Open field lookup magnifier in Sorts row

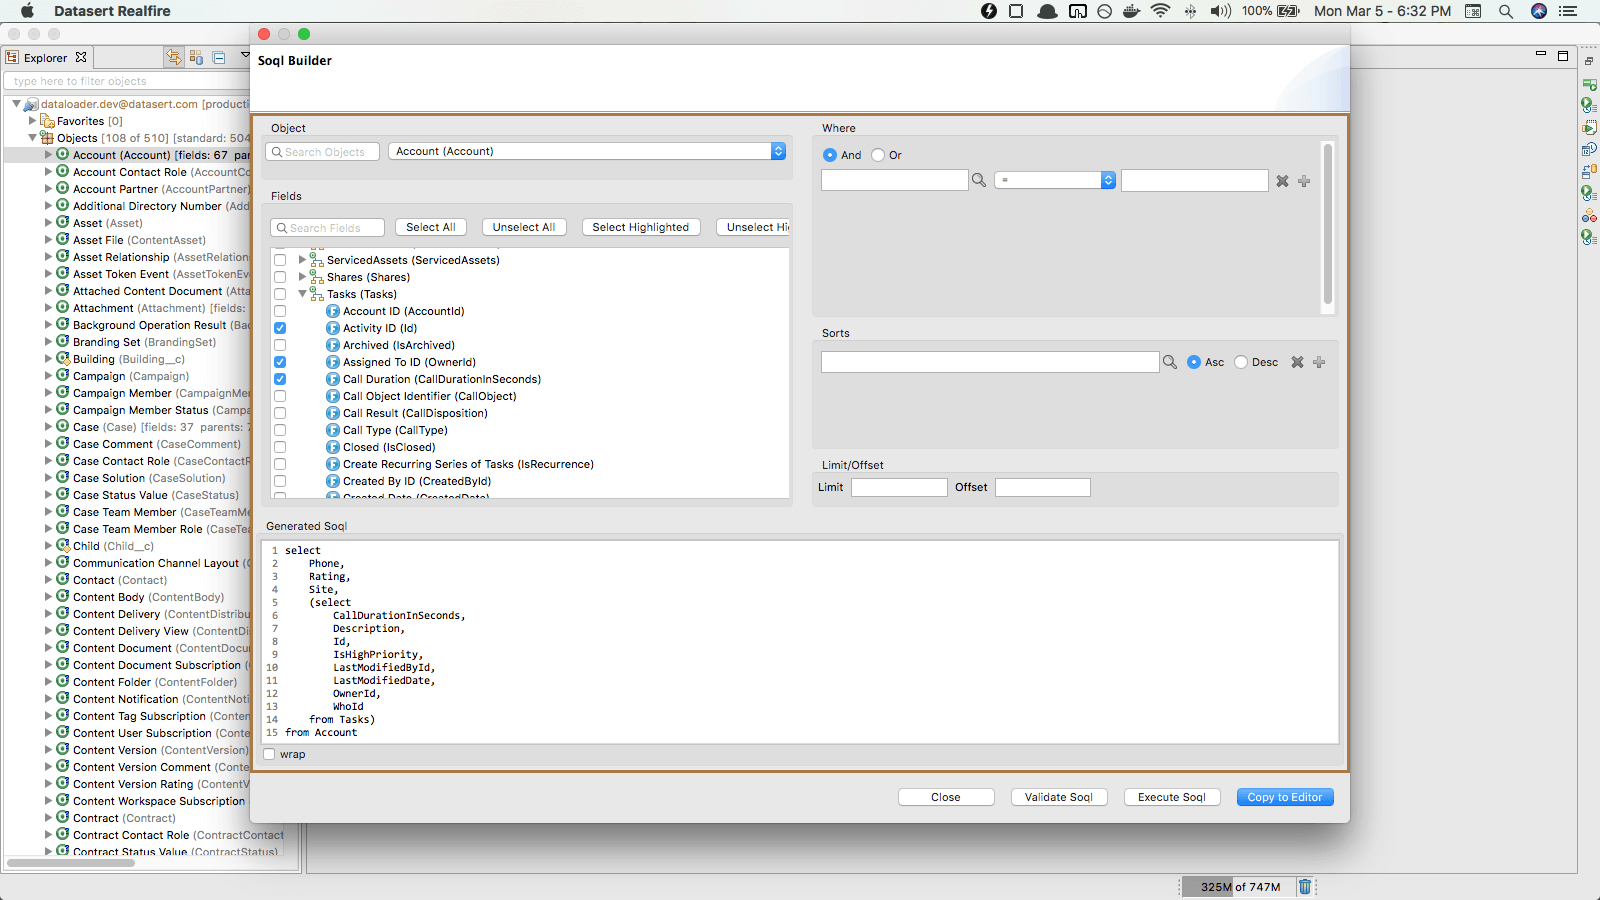click(x=1170, y=362)
